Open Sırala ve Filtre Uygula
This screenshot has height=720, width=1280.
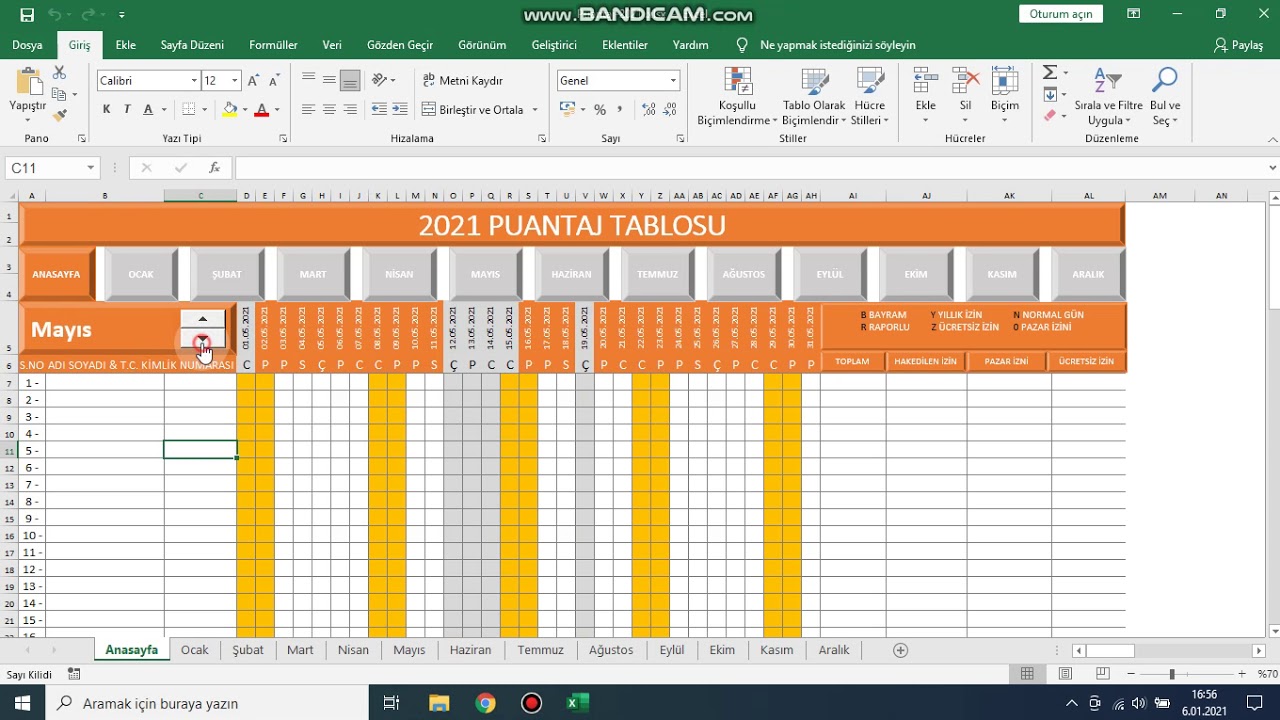(1108, 97)
